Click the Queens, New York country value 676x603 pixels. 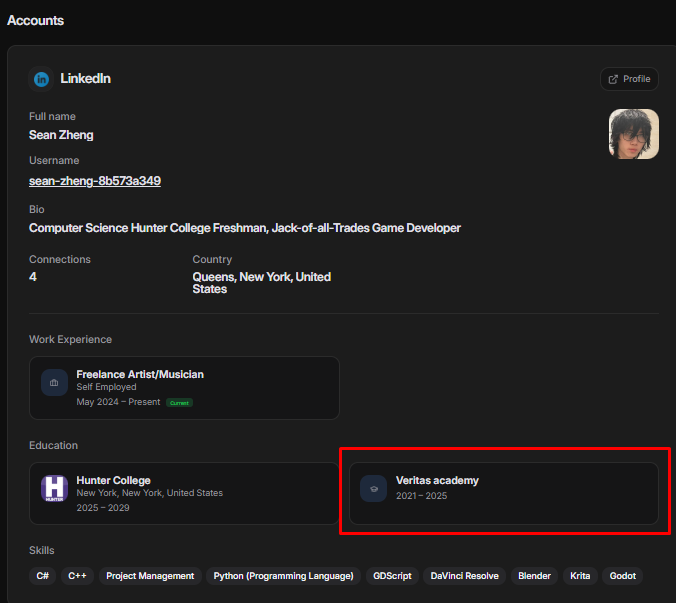pyautogui.click(x=262, y=283)
